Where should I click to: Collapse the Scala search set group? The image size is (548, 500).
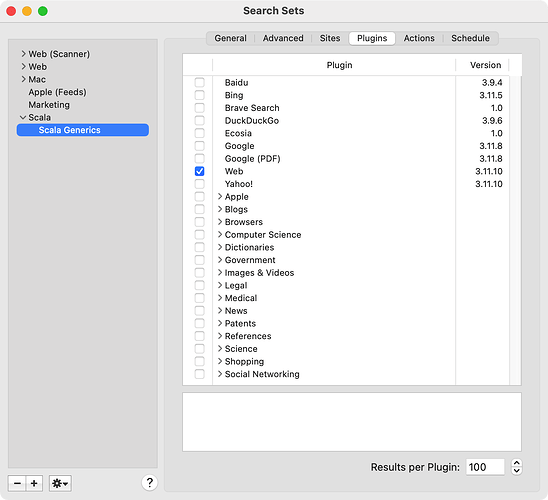tap(23, 117)
